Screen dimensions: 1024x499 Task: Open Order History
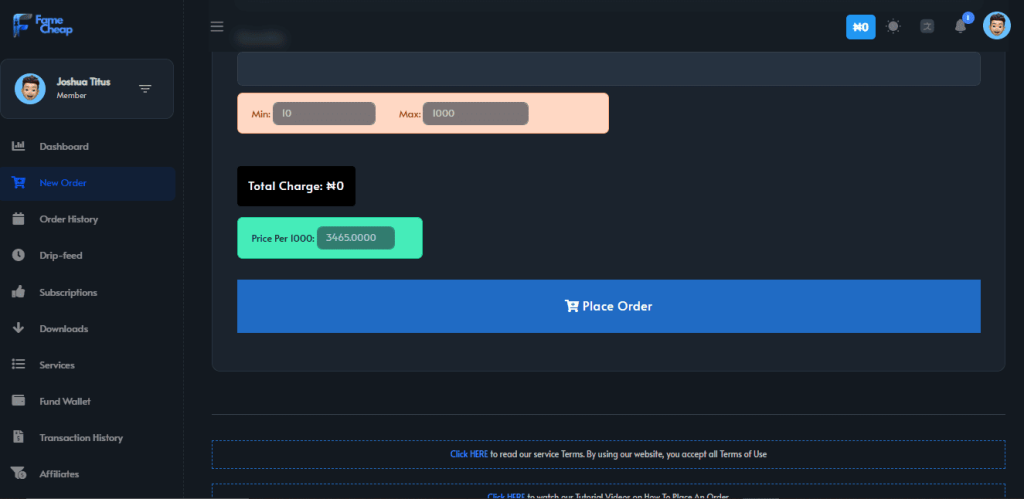(x=69, y=219)
